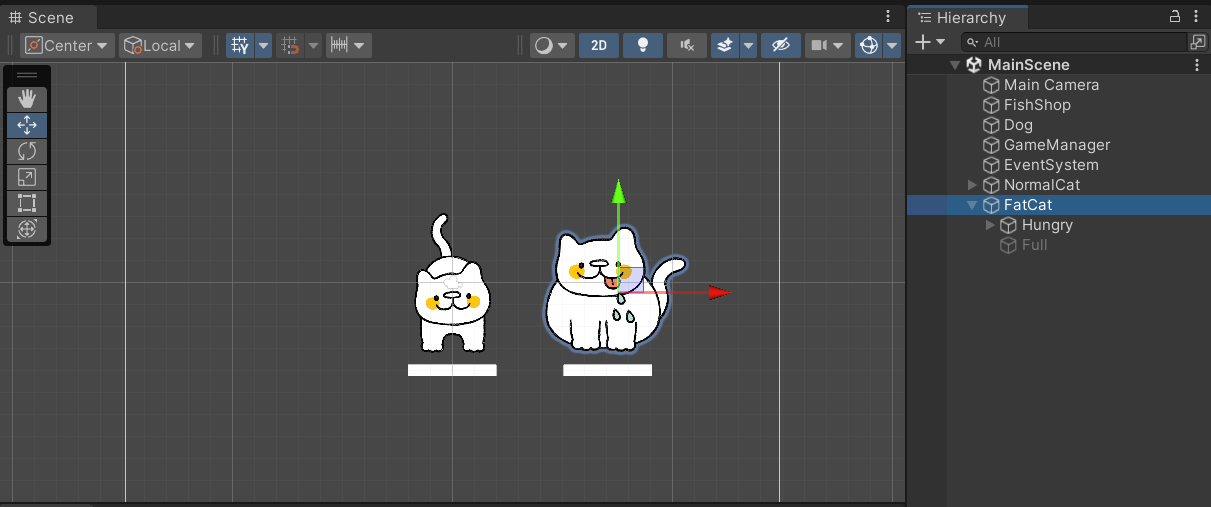Click the white bar under fat cat
This screenshot has height=507, width=1211.
click(x=607, y=370)
